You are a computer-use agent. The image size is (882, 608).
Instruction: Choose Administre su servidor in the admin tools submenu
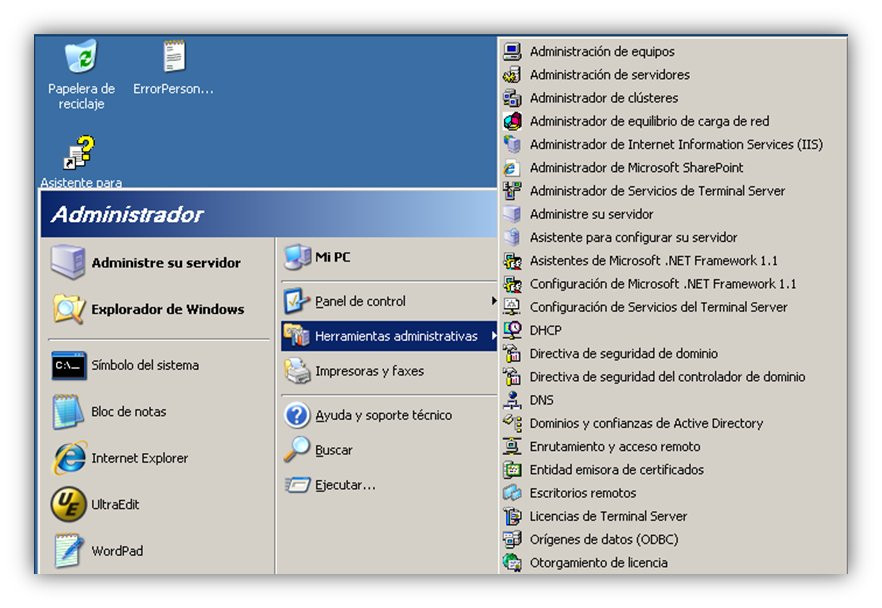[673, 214]
